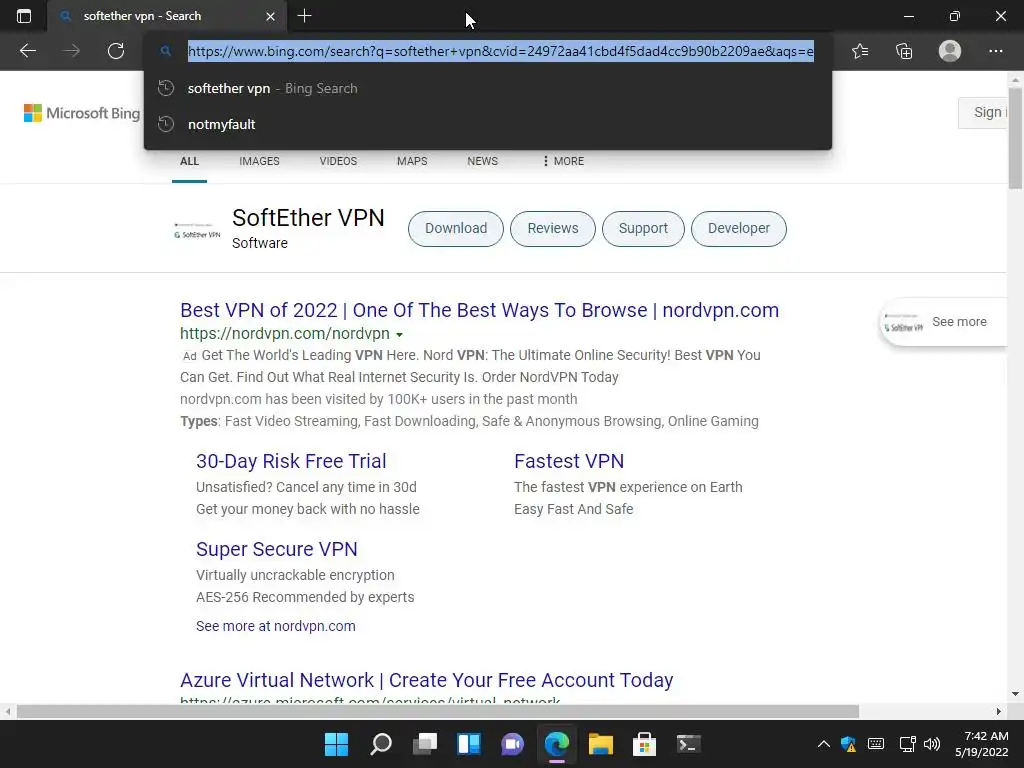
Task: Switch to the VIDEOS tab
Action: (x=338, y=161)
